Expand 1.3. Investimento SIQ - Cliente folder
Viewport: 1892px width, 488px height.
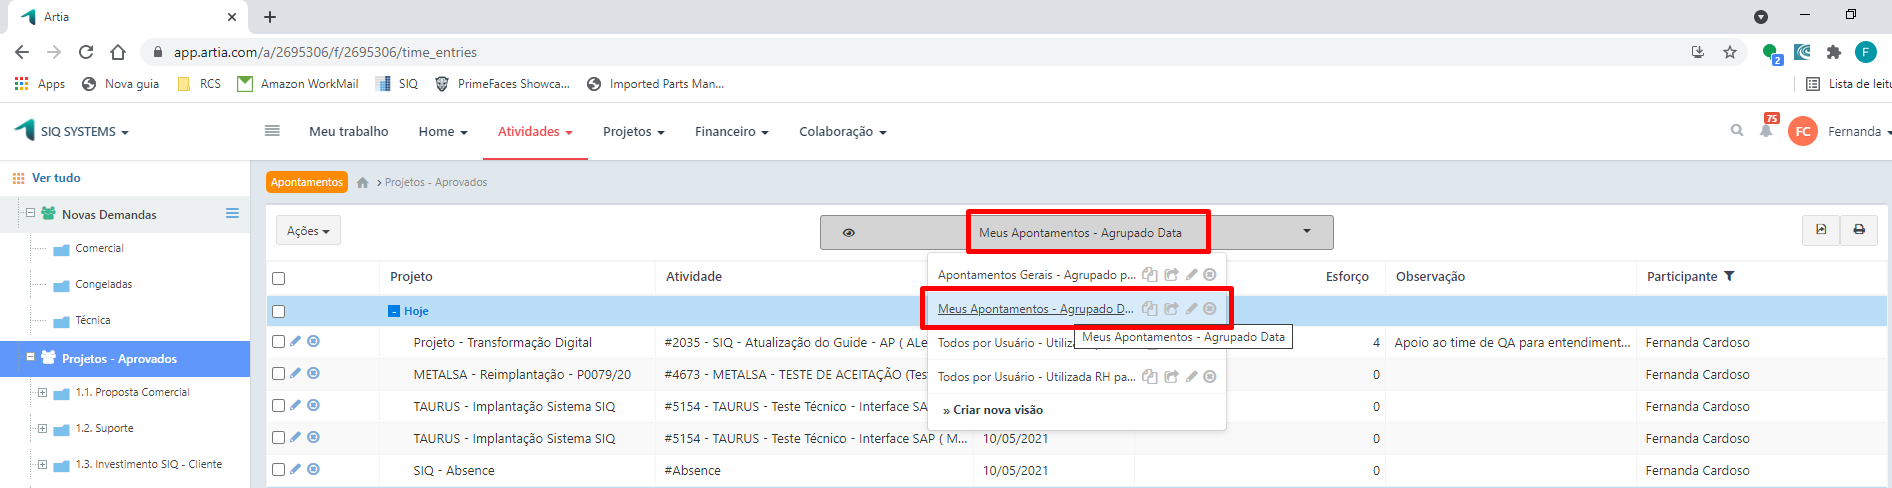42,464
